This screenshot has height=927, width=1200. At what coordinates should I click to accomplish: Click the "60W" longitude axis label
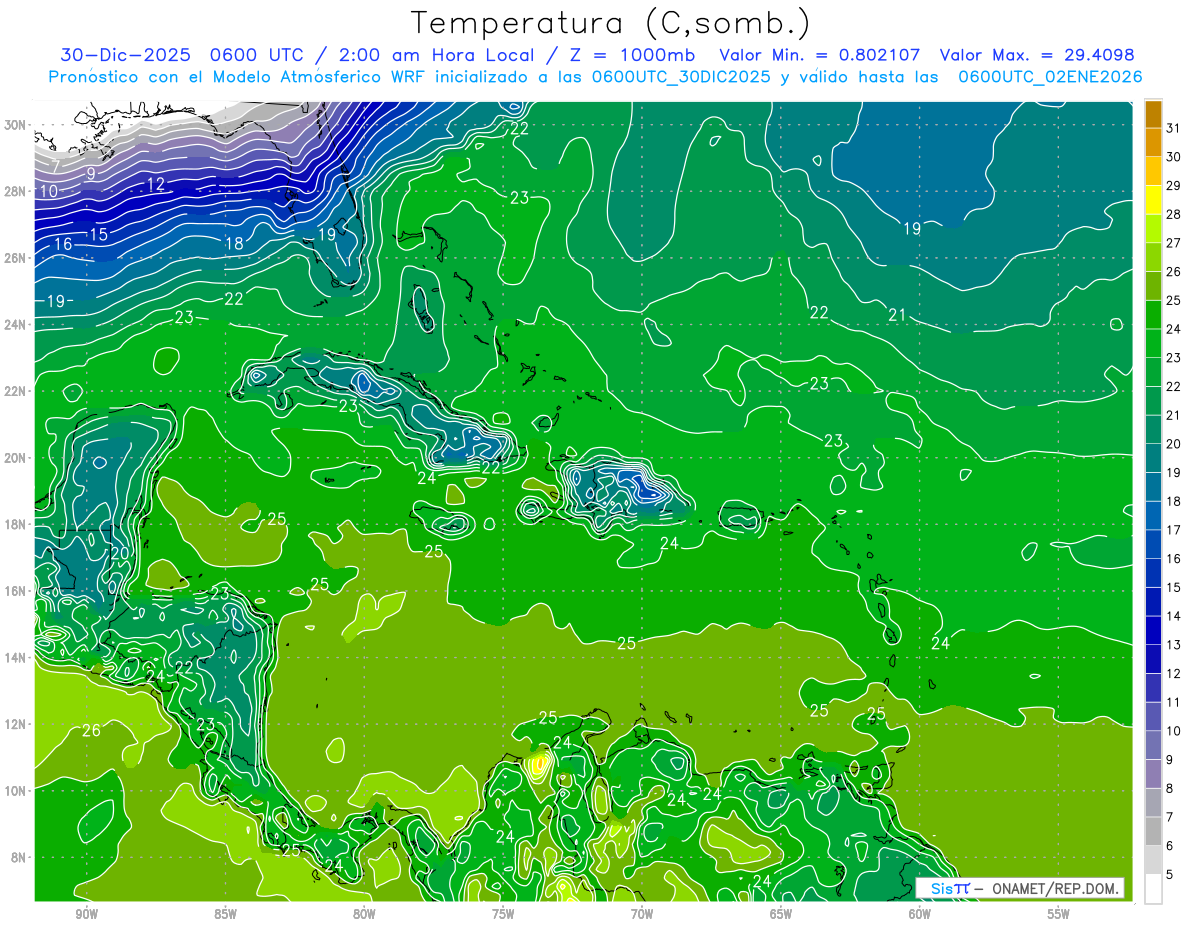click(x=920, y=914)
